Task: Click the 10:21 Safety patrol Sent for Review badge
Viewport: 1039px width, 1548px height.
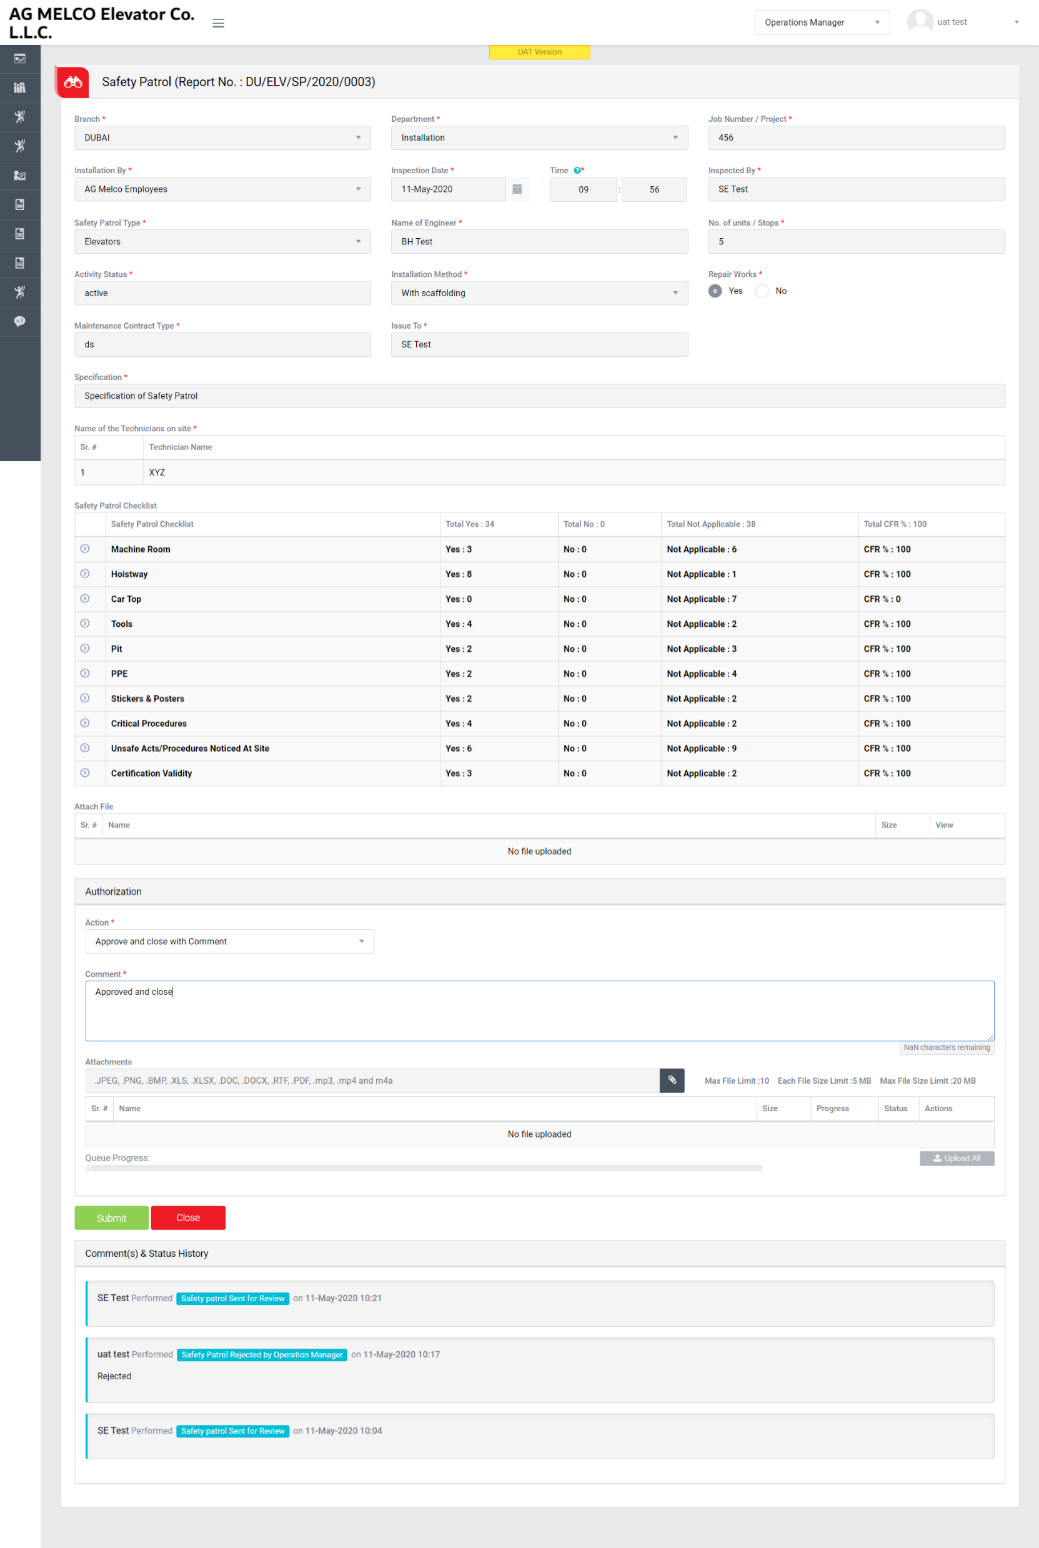Action: [233, 1298]
